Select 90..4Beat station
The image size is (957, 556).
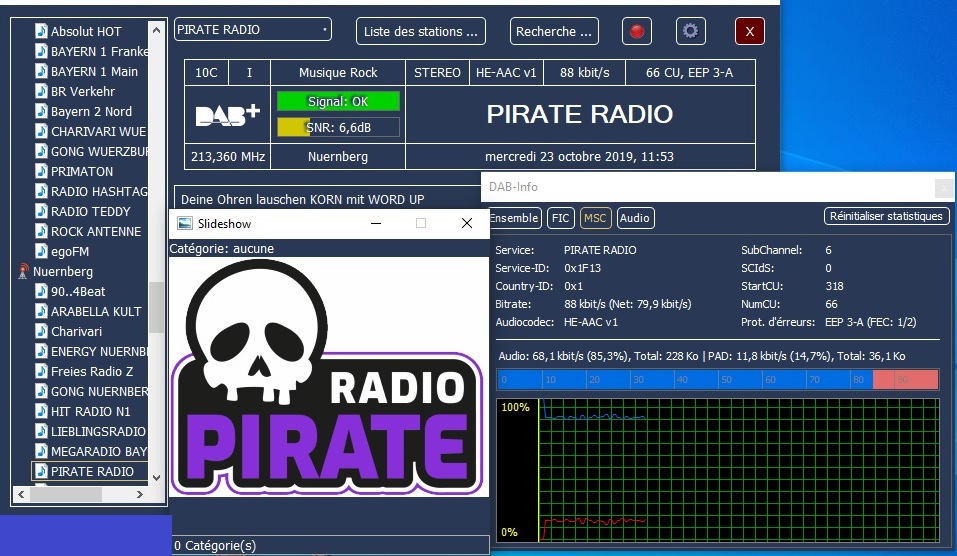point(78,291)
